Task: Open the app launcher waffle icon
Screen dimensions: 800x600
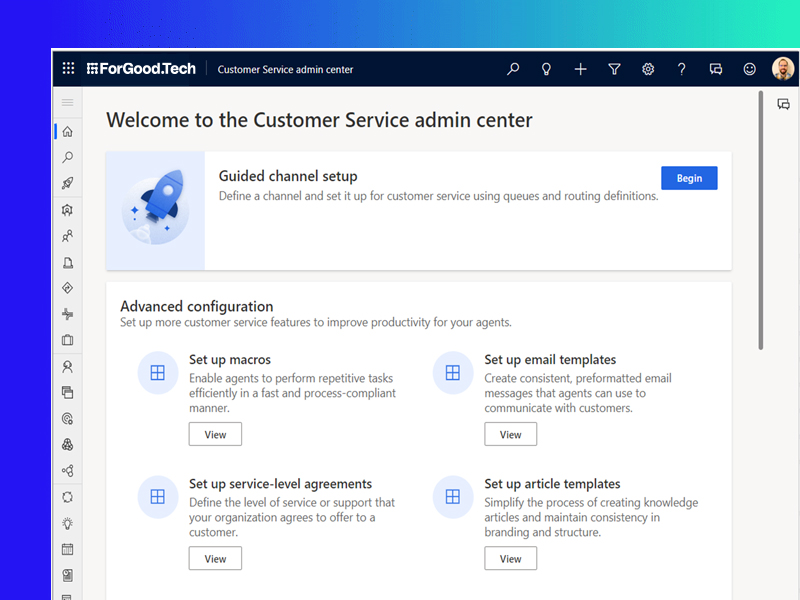Action: click(68, 69)
